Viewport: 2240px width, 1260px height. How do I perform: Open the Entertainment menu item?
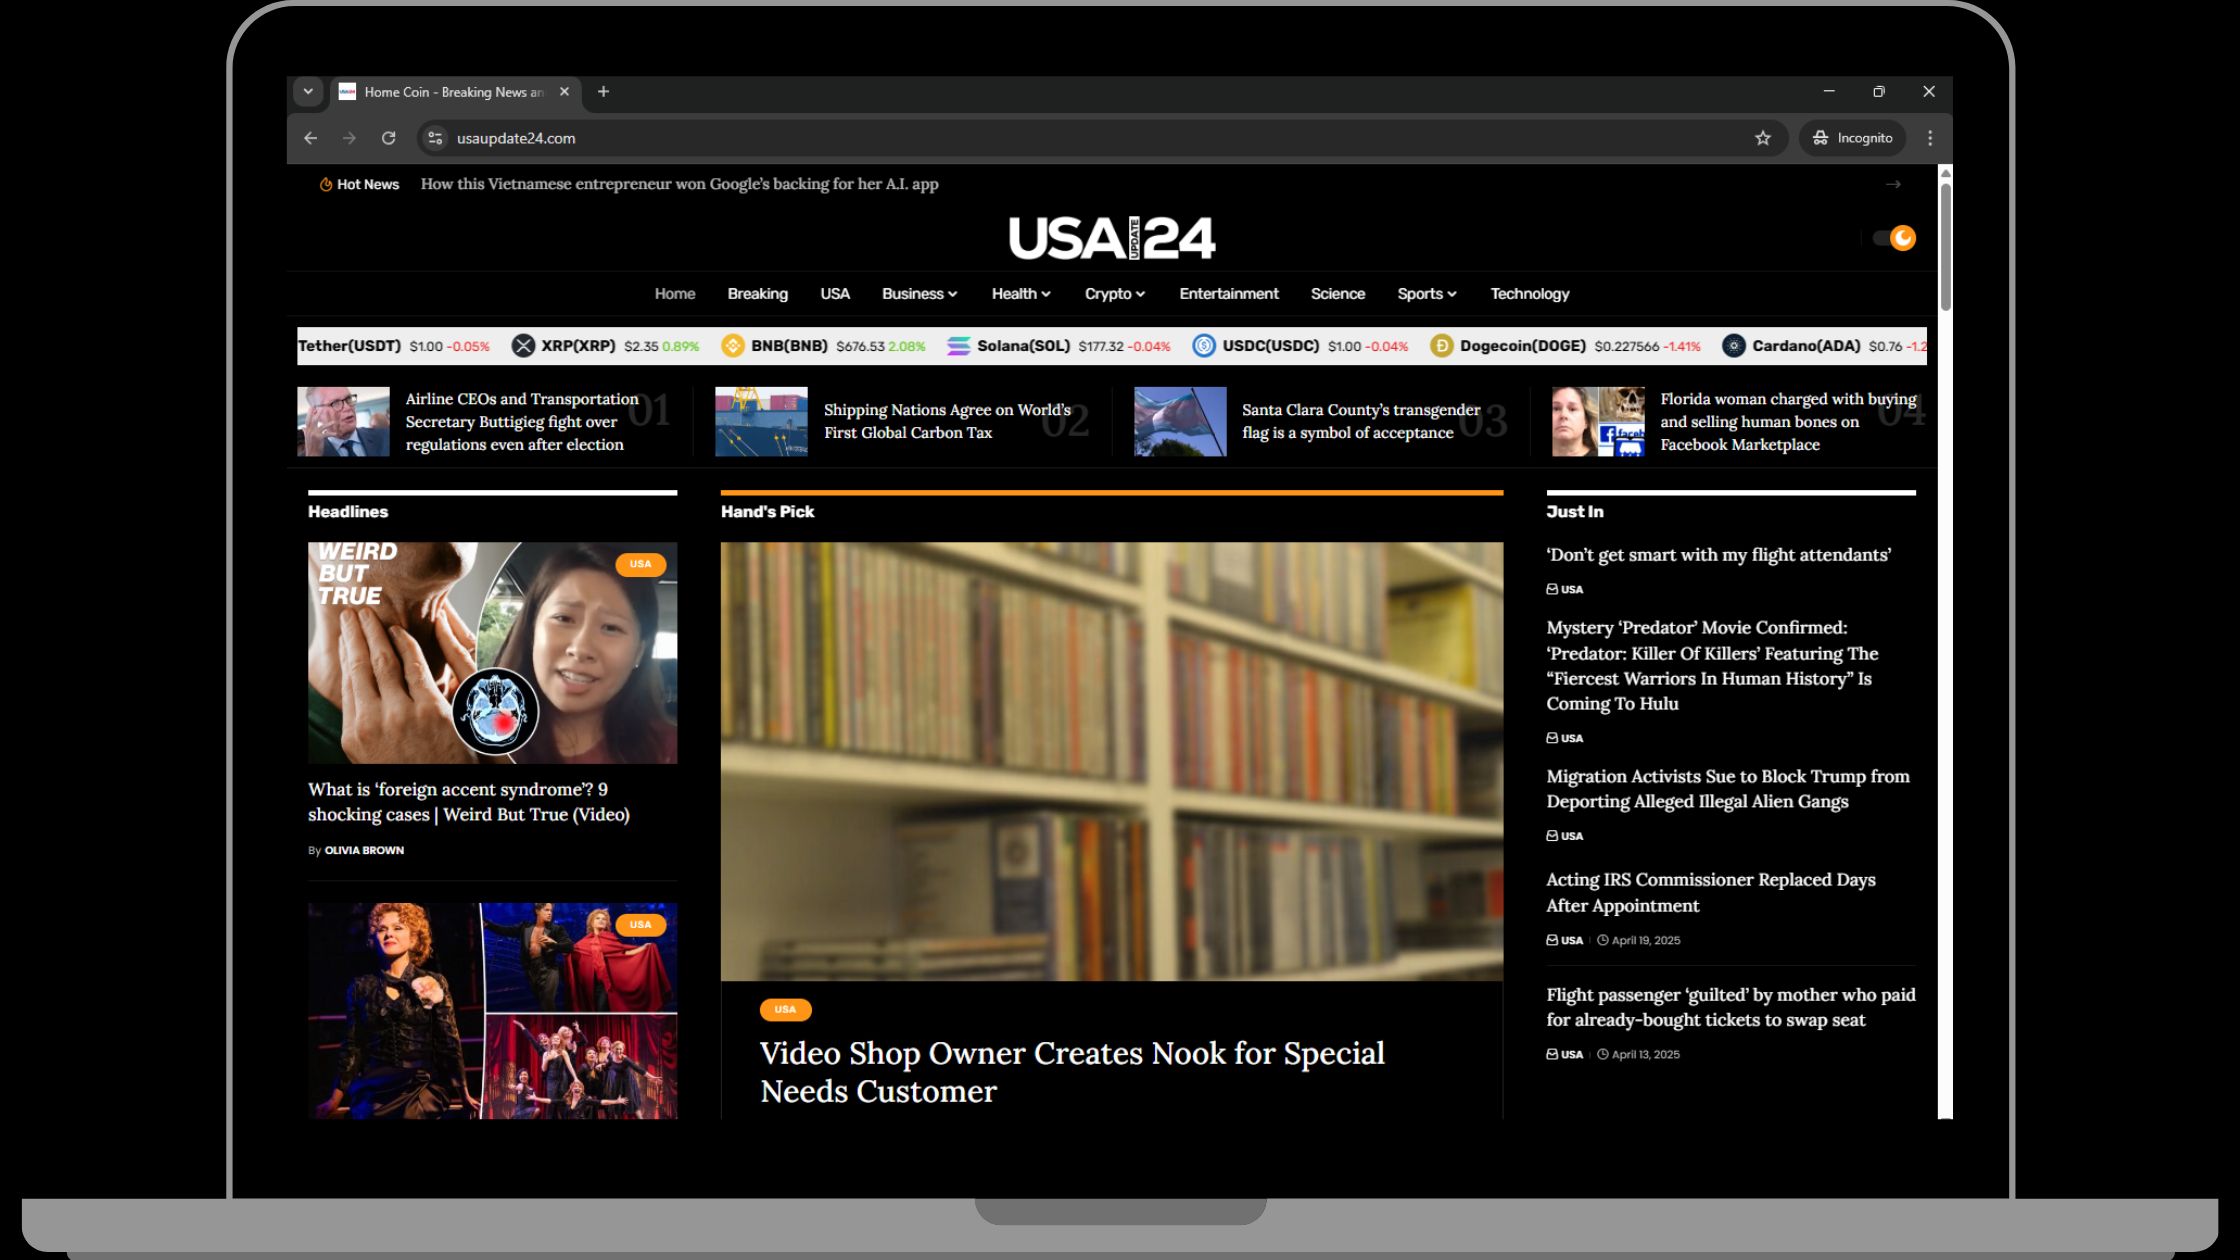[1228, 294]
